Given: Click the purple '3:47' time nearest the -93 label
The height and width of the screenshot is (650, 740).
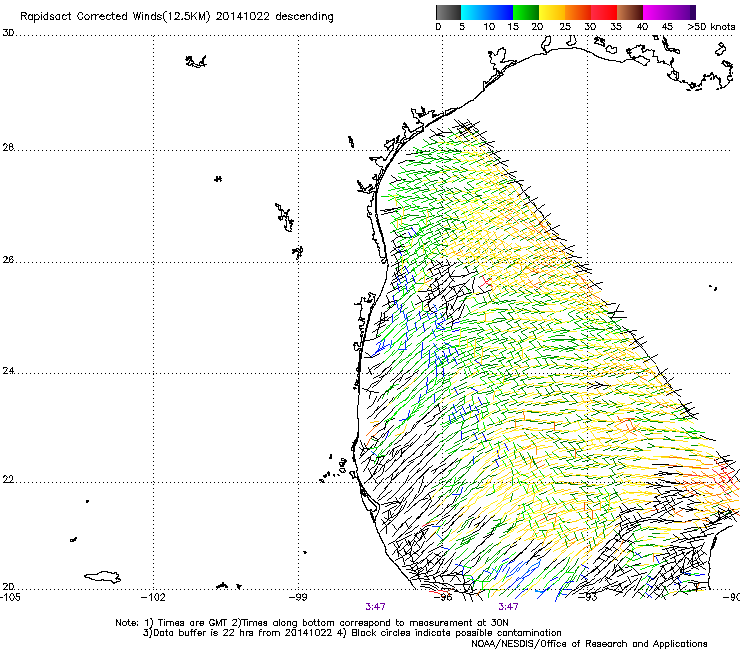Looking at the screenshot, I should pos(508,607).
